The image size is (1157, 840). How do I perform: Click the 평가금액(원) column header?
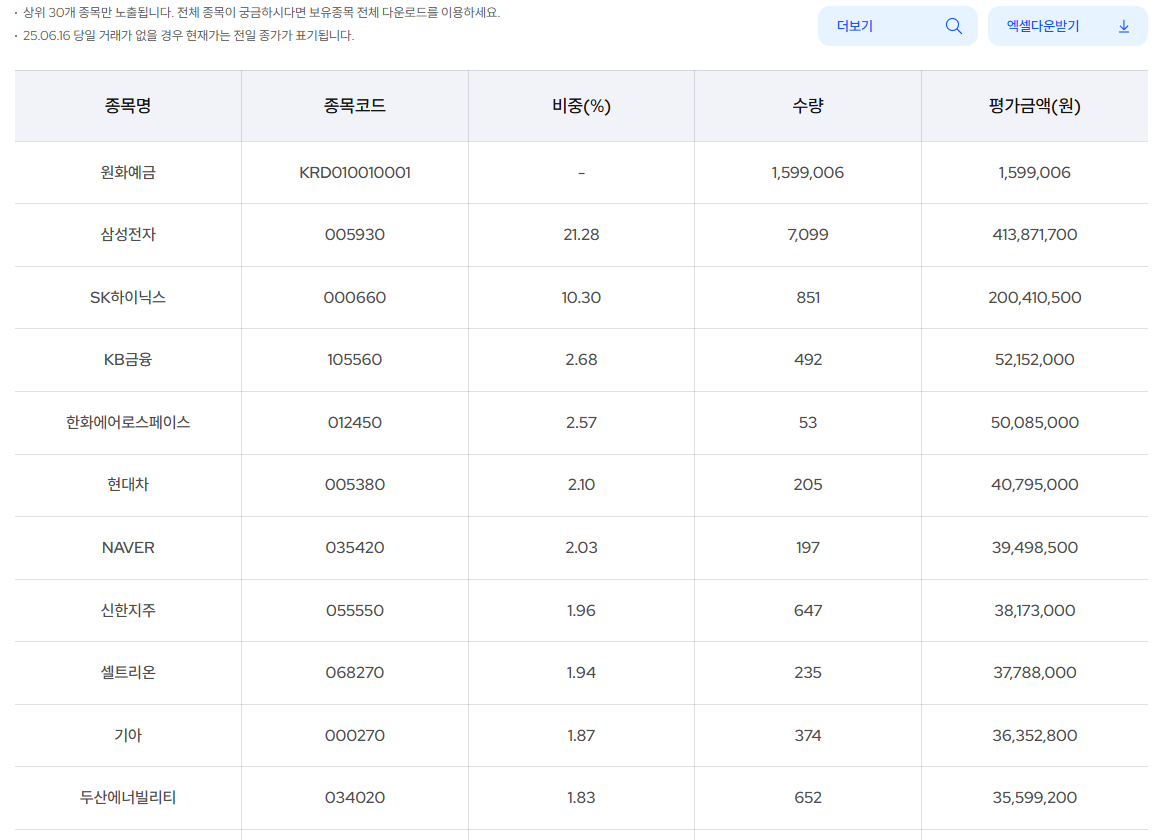(x=1035, y=106)
